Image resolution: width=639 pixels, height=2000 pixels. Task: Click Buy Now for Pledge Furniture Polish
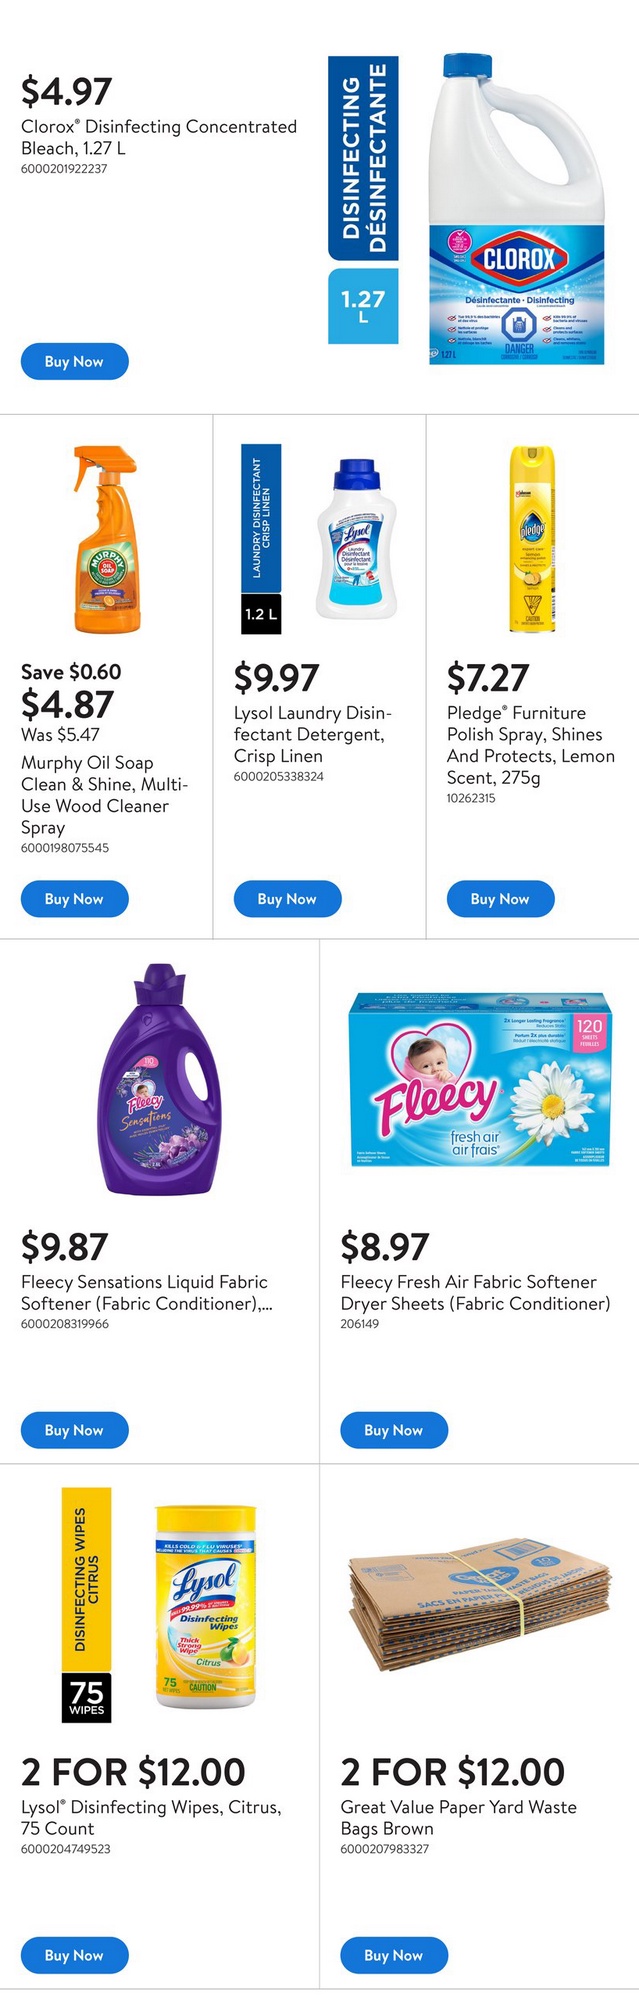(x=500, y=899)
